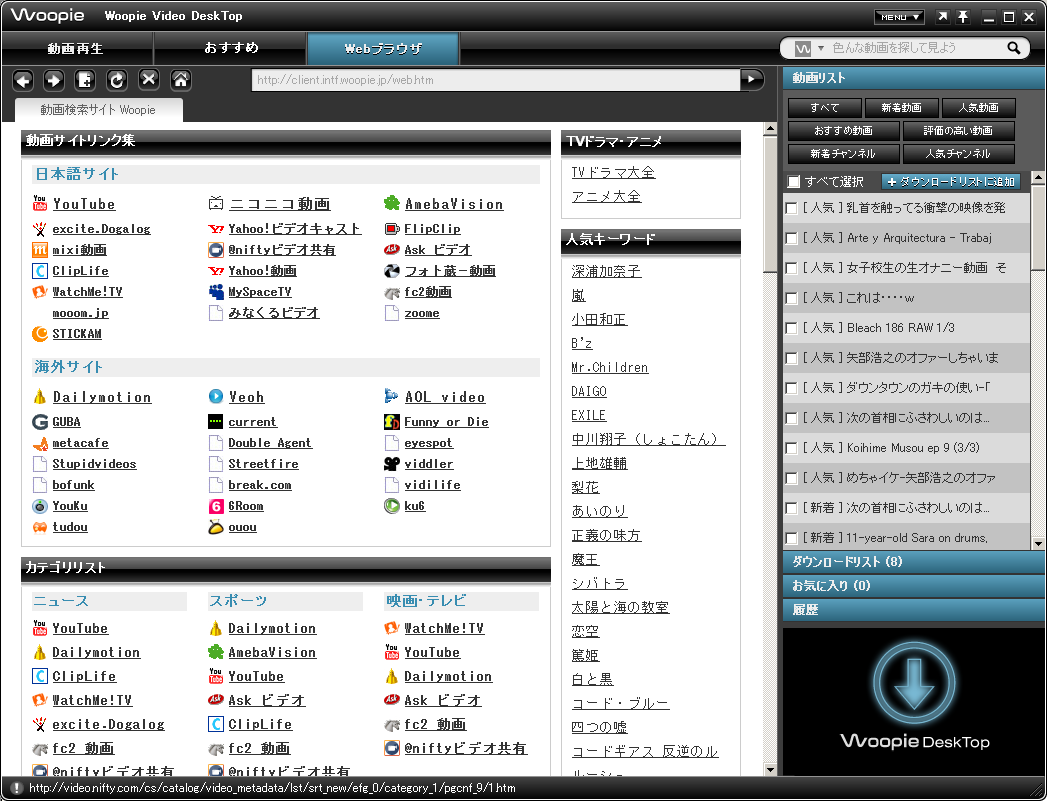Open the search engine selector arrow
The image size is (1047, 801).
coord(821,48)
